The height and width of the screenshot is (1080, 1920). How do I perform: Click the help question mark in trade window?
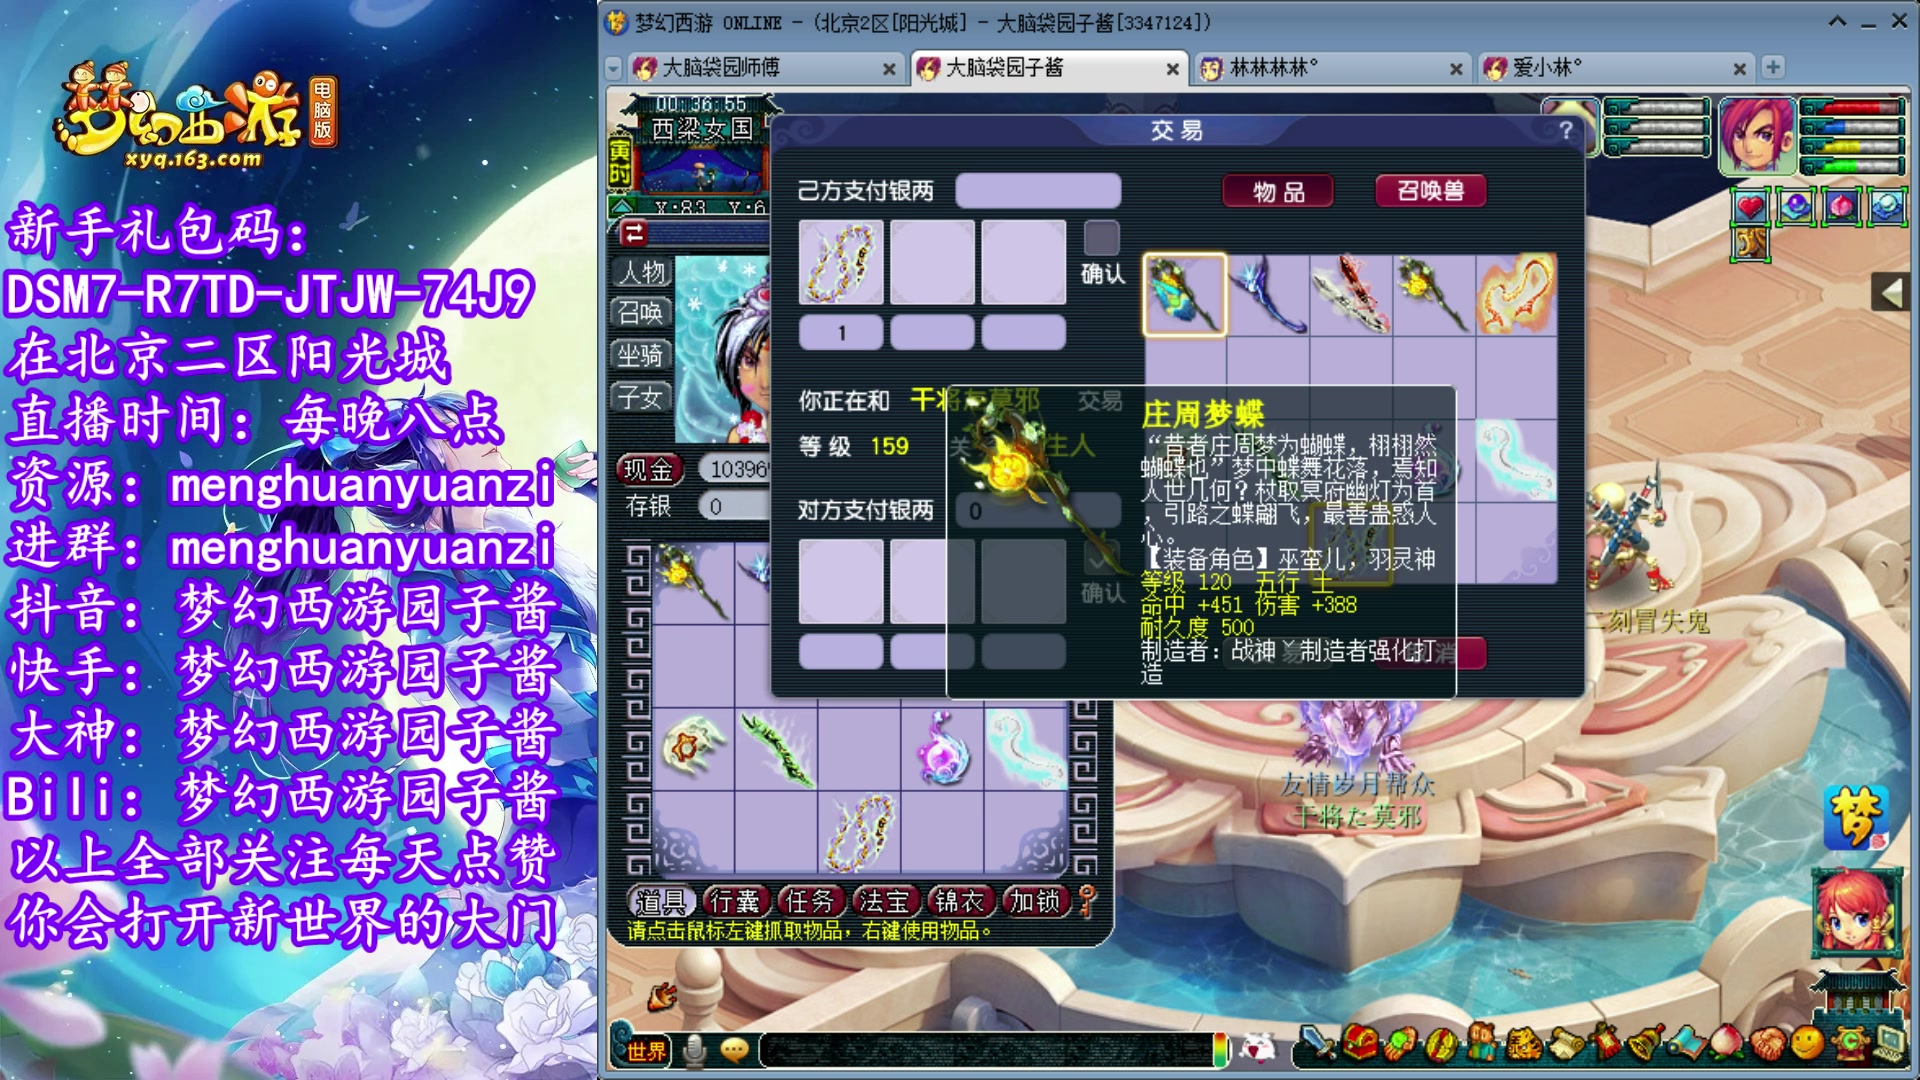pos(1566,130)
